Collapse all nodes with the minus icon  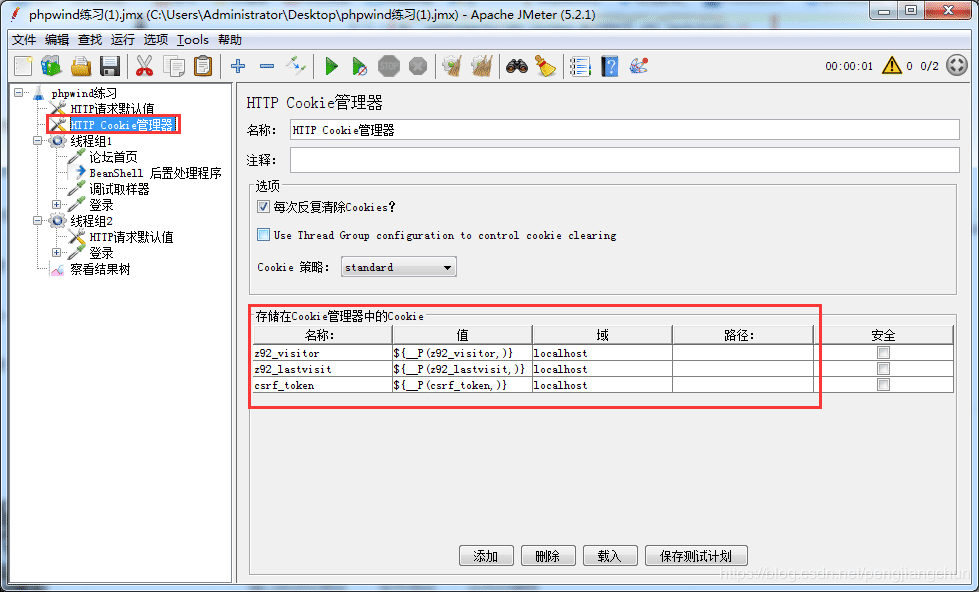(267, 66)
